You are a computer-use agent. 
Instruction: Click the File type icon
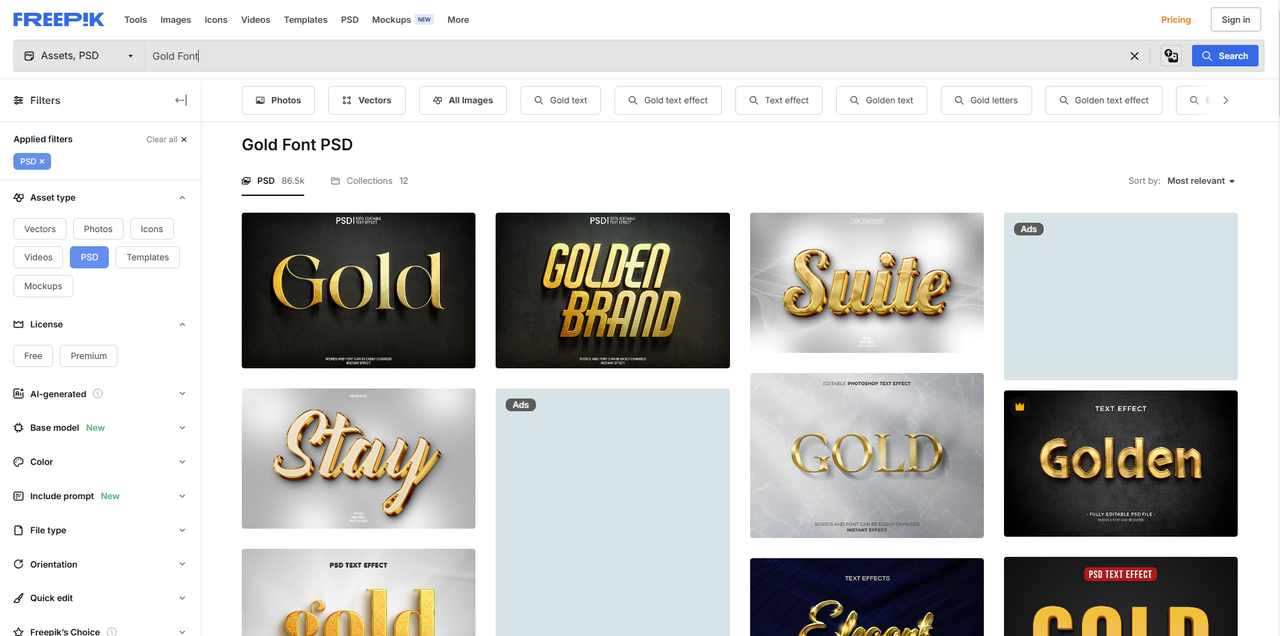pyautogui.click(x=19, y=530)
